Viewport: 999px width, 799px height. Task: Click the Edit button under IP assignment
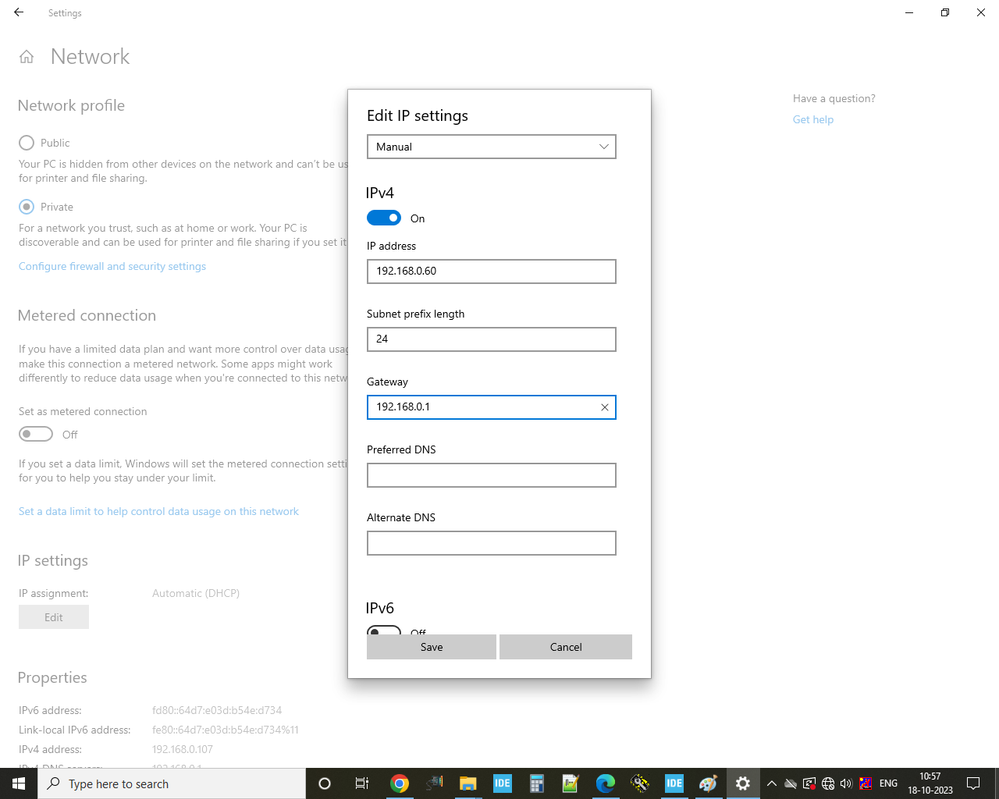[x=54, y=617]
